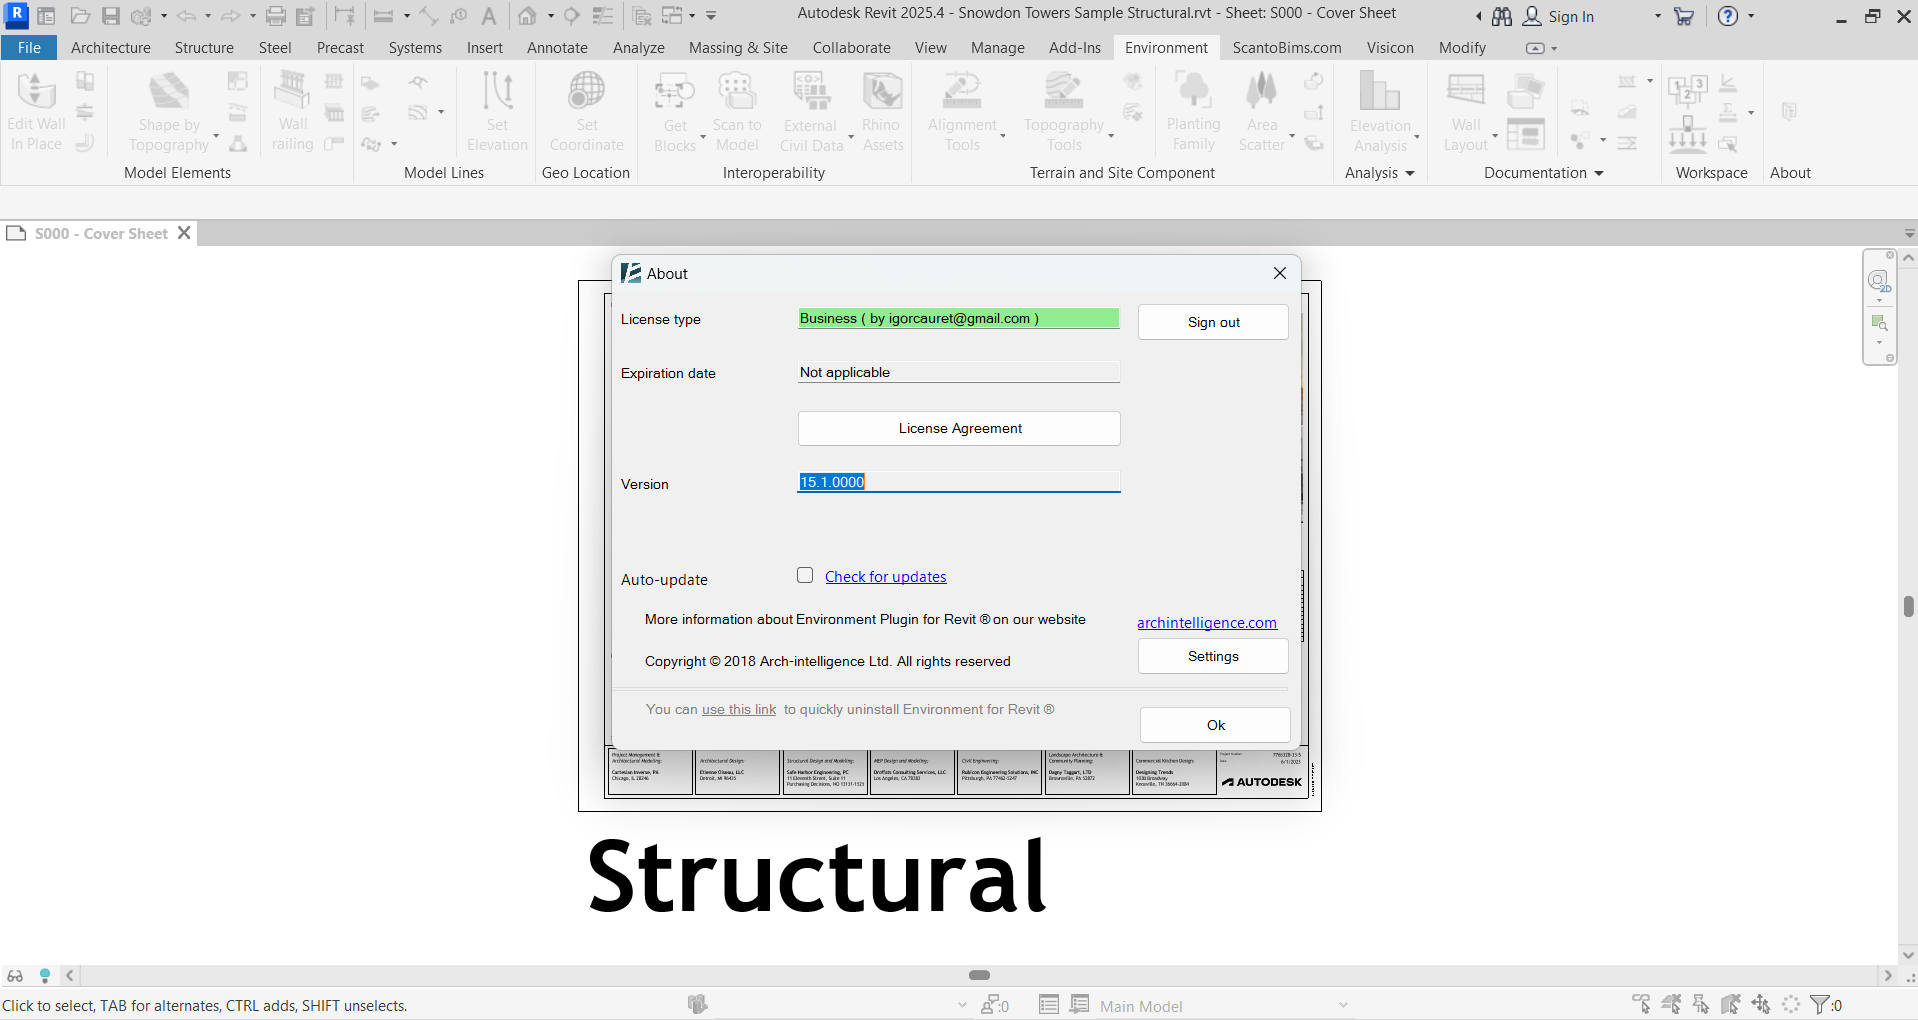Open the Help question mark icon

tap(1727, 16)
